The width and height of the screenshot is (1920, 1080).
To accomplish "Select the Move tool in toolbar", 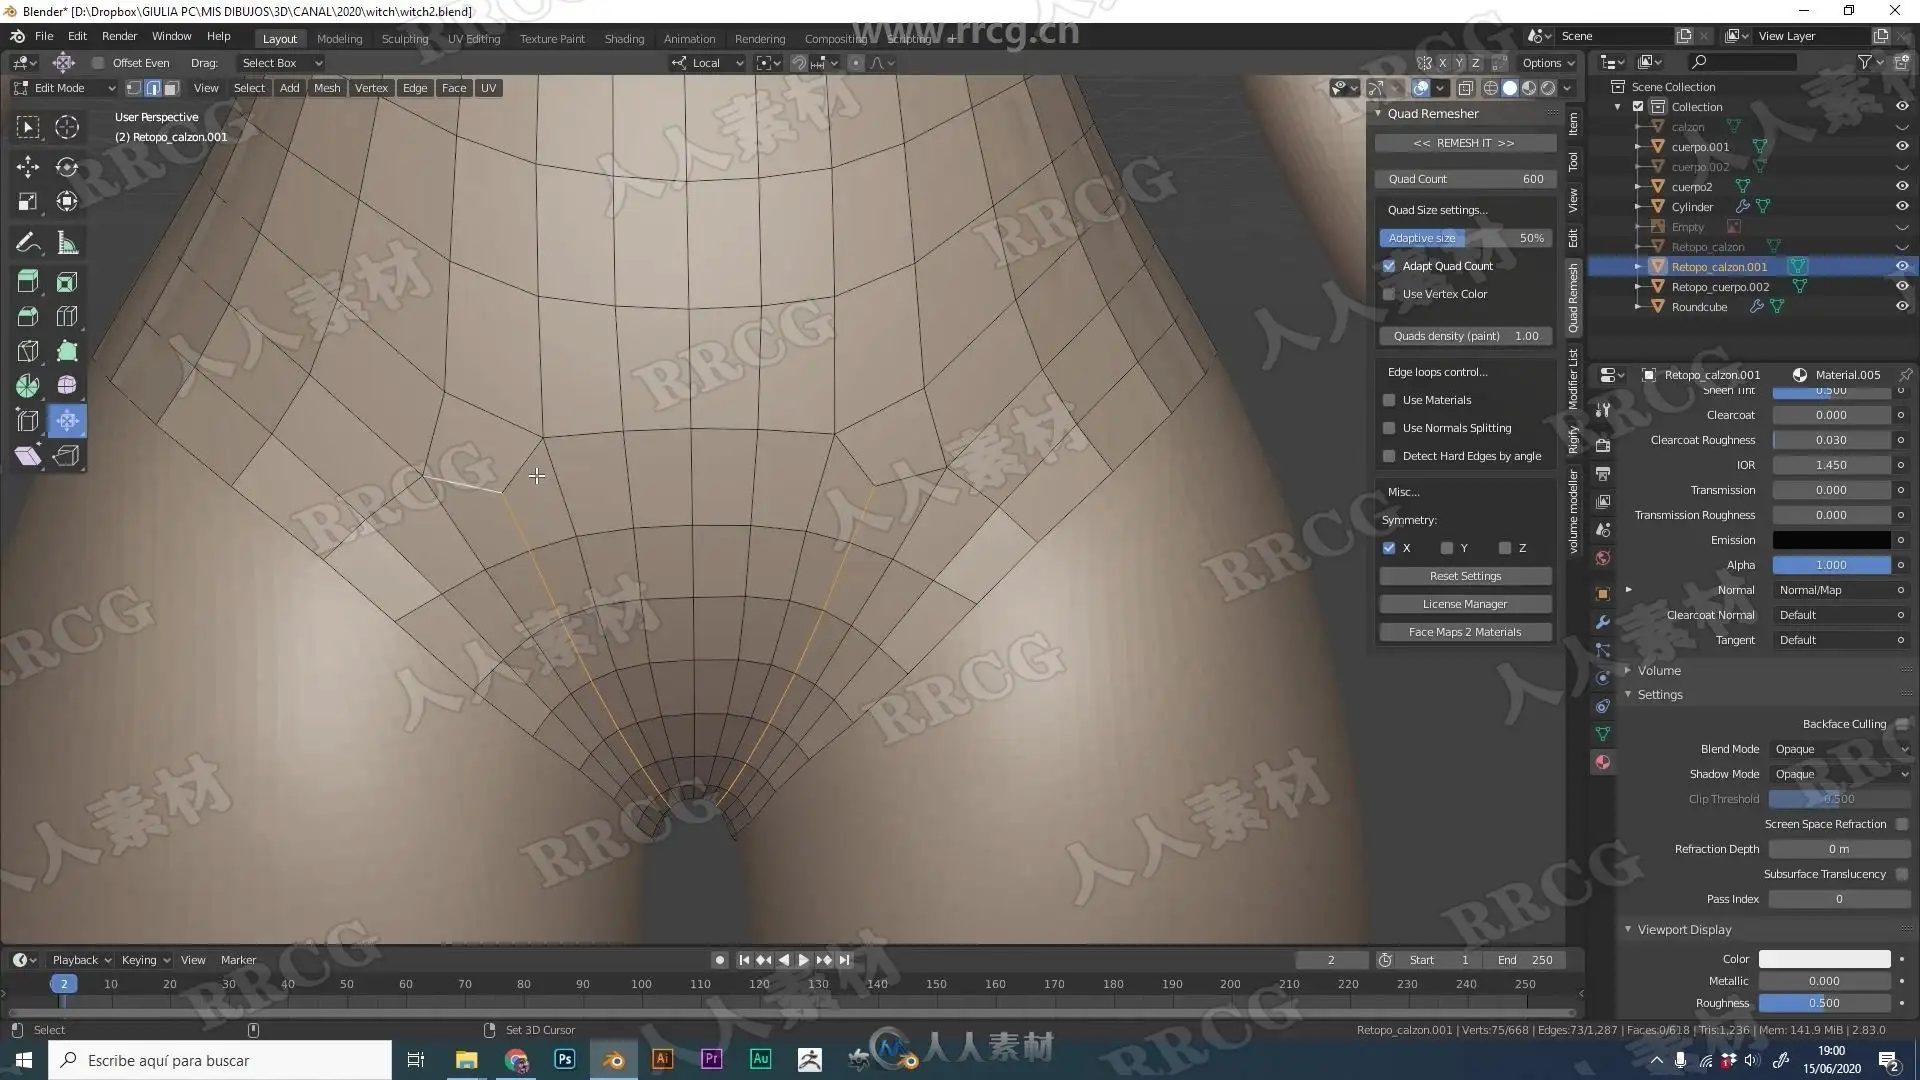I will tap(28, 167).
